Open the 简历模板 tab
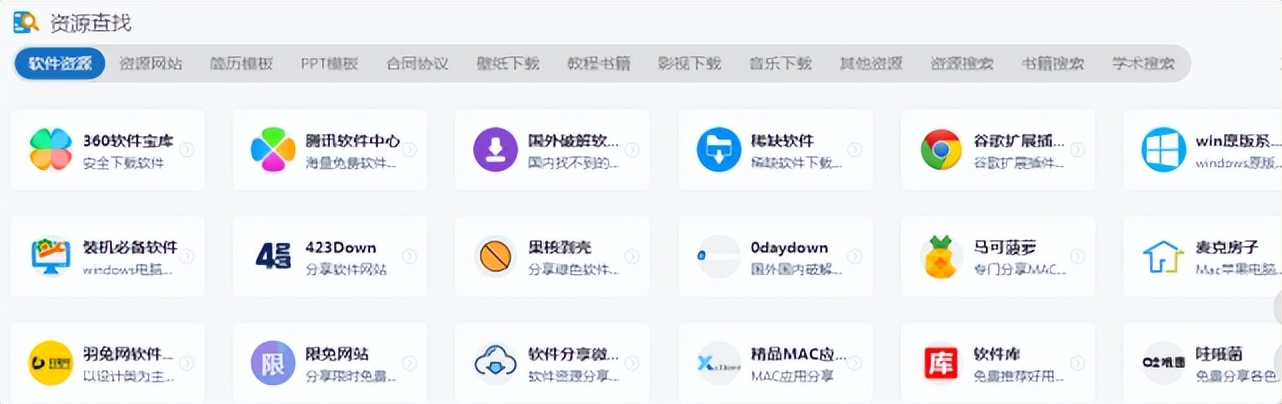 click(x=241, y=63)
